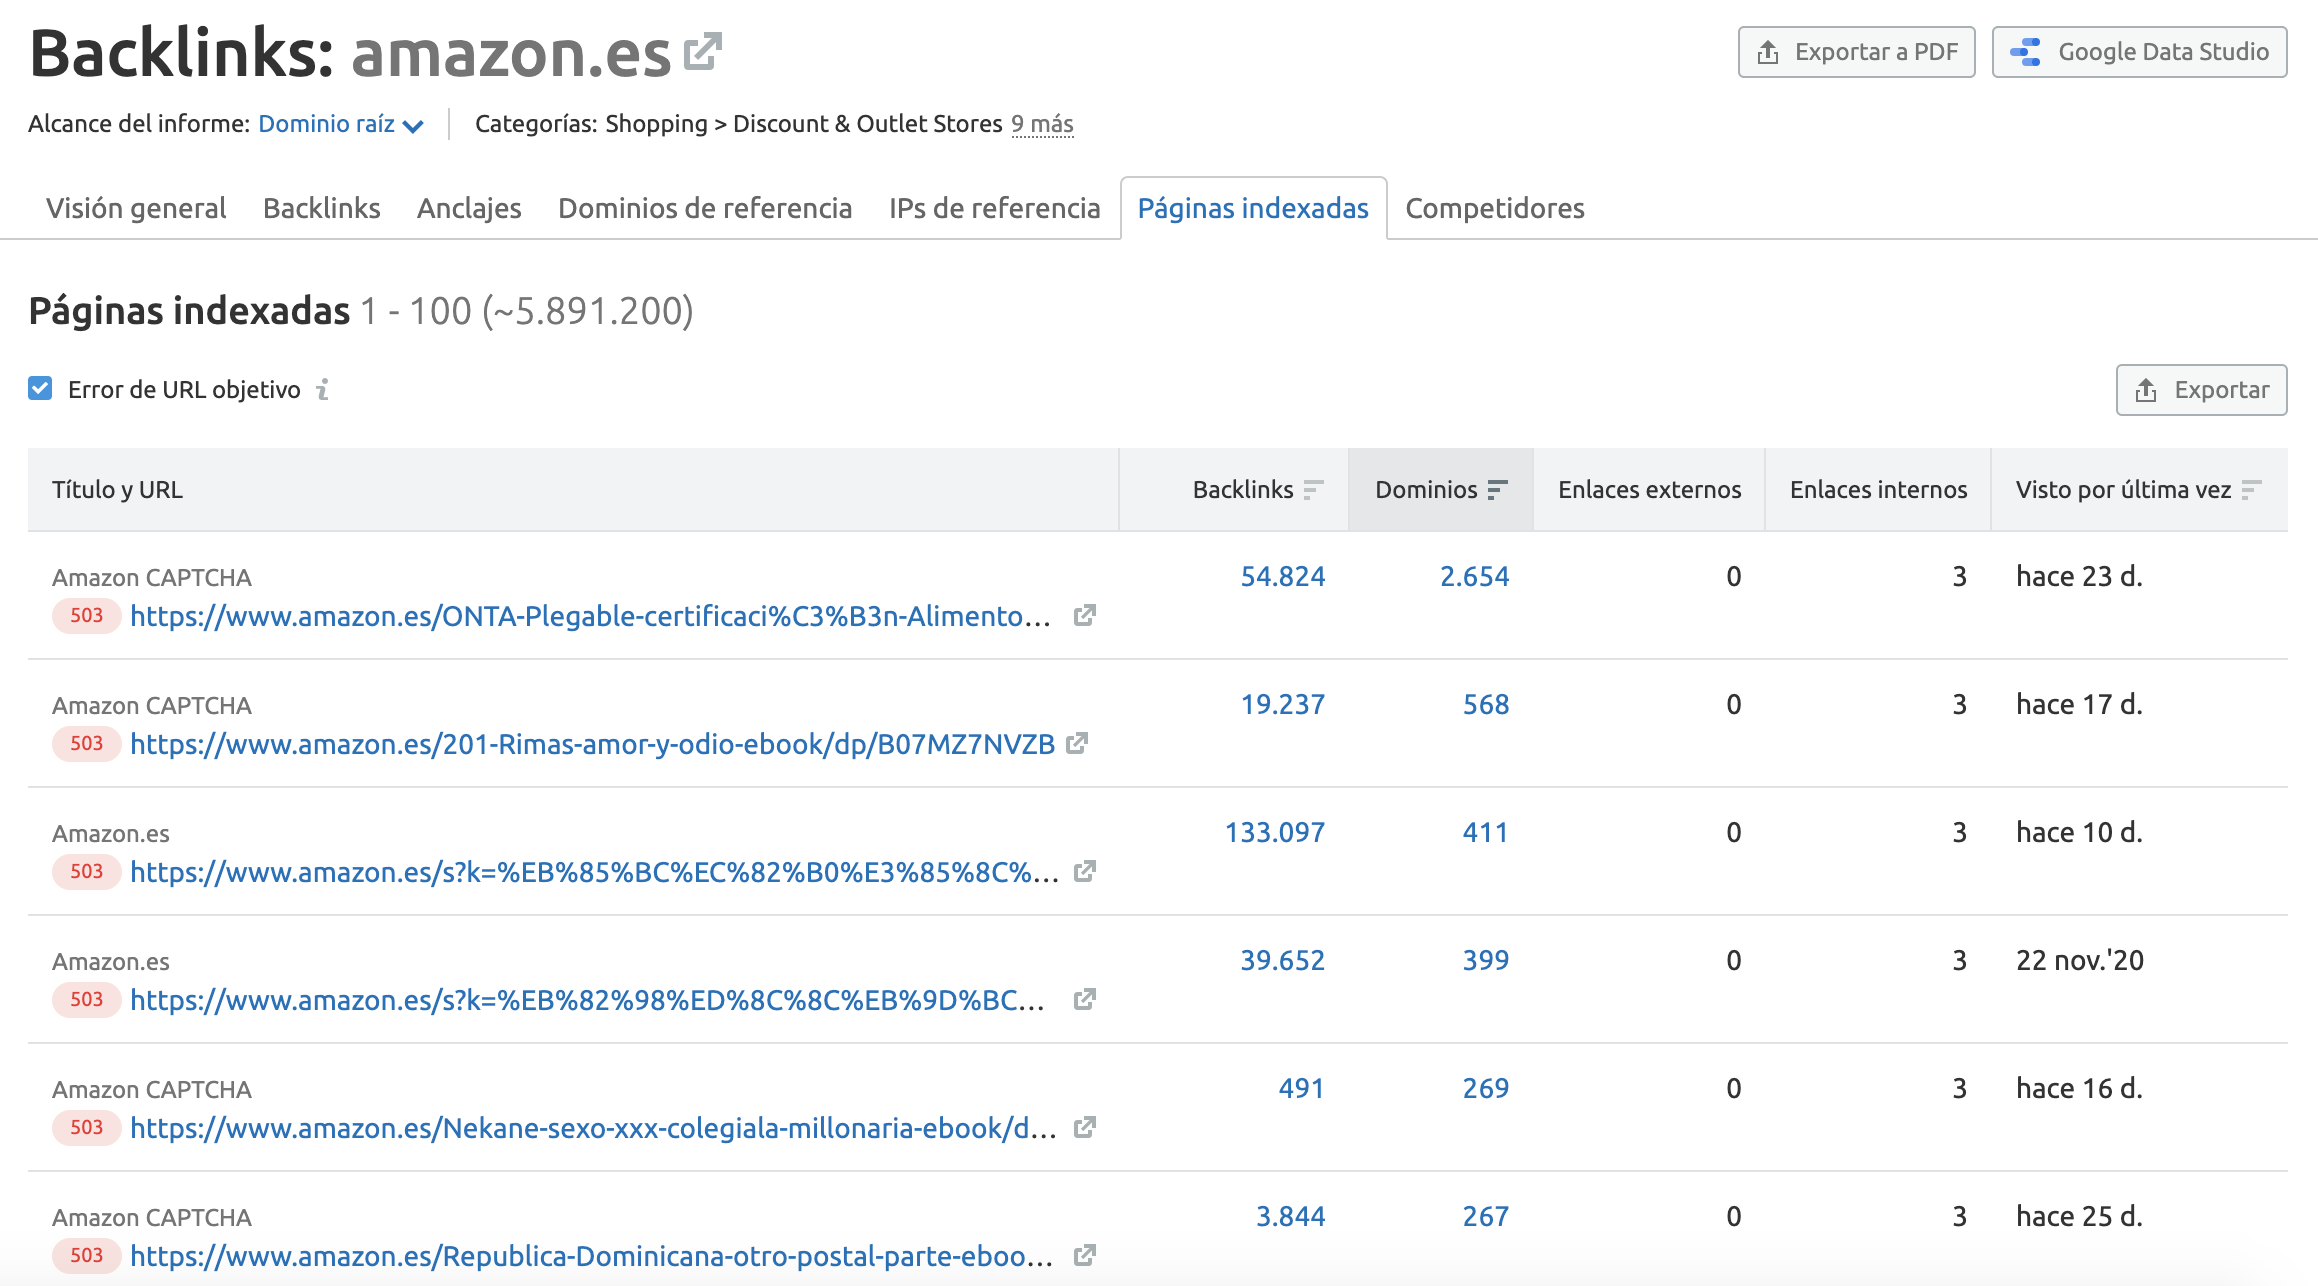Click Enlaces externos column header
Viewport: 2318px width, 1286px height.
1650,490
